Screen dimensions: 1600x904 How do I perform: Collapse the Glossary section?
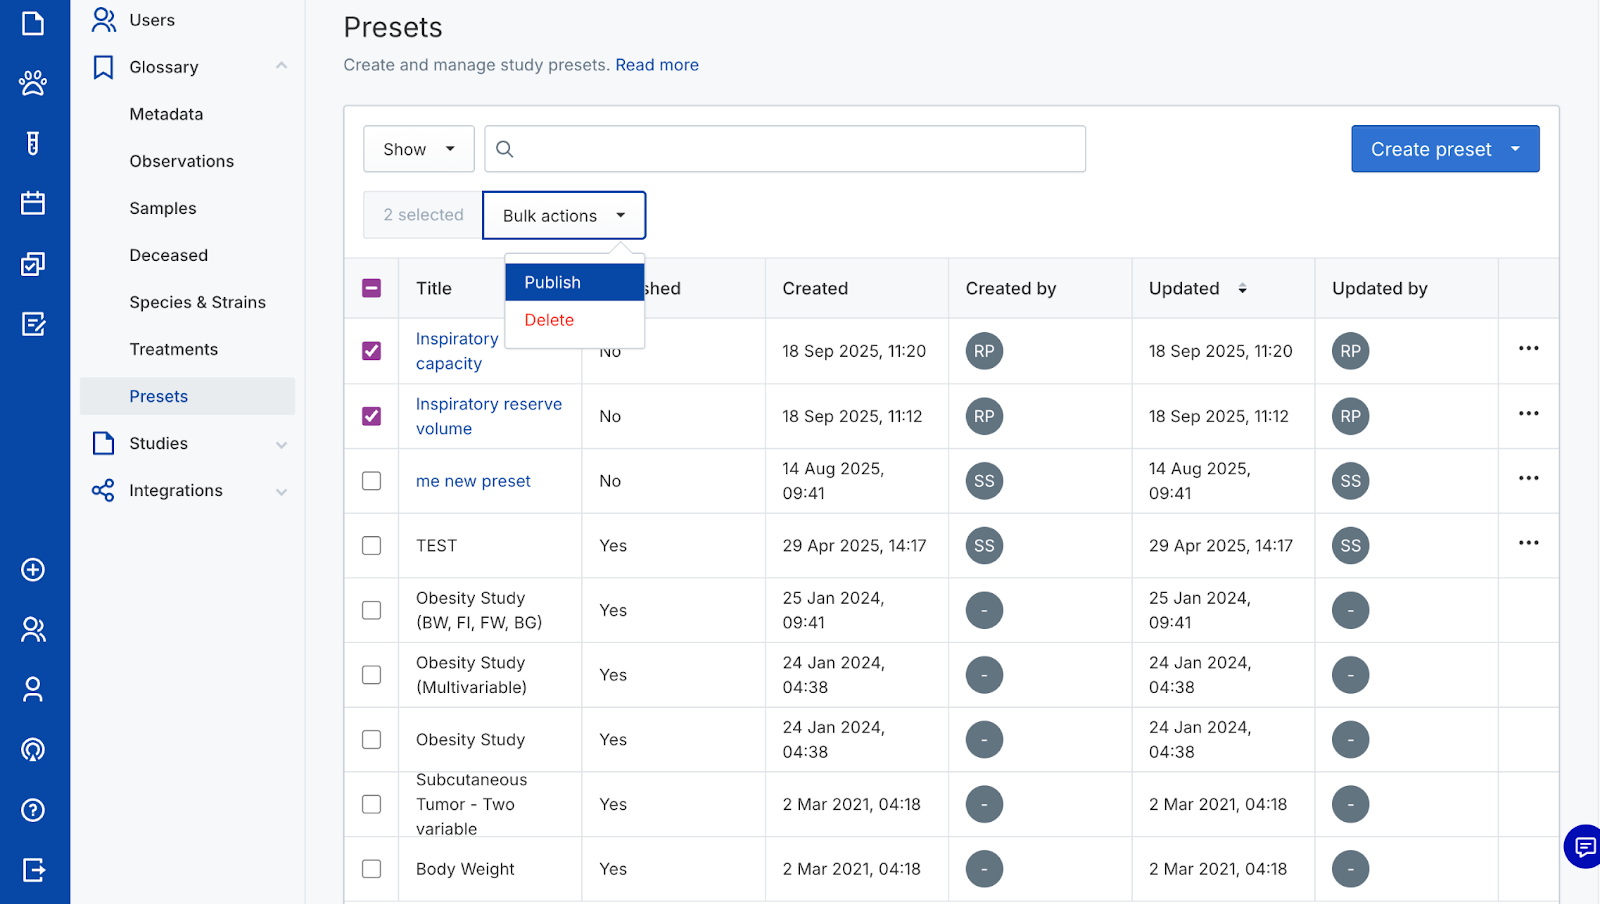(281, 67)
